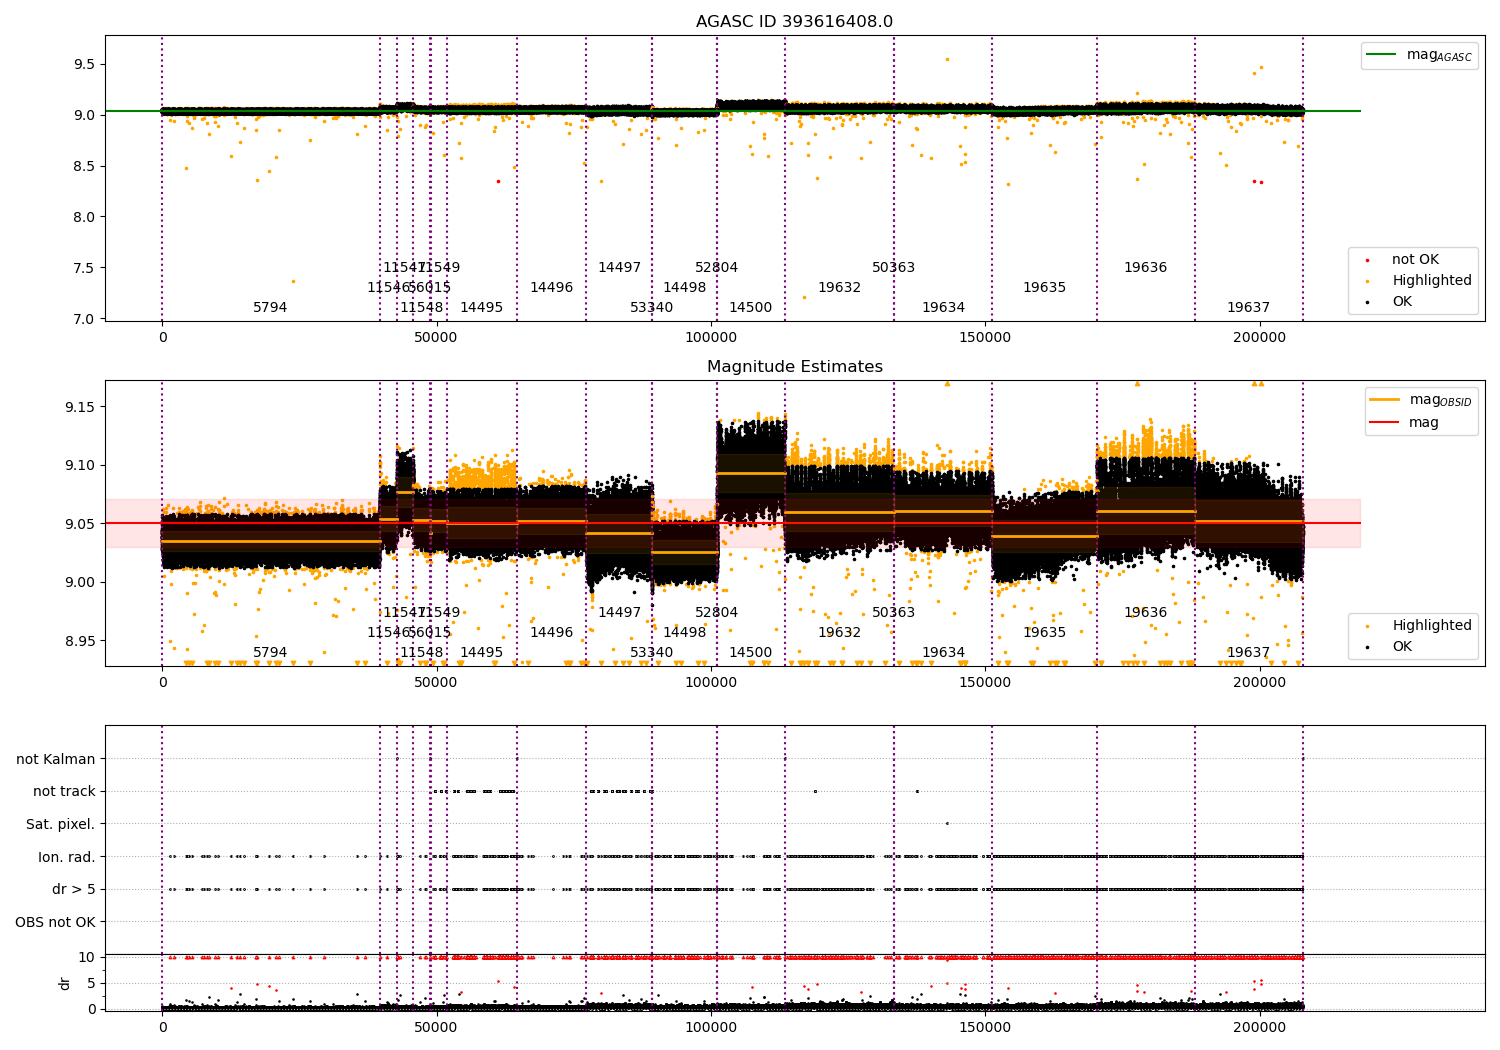
Task: Click the 'dr > 5' y-axis label
Action: tap(74, 889)
